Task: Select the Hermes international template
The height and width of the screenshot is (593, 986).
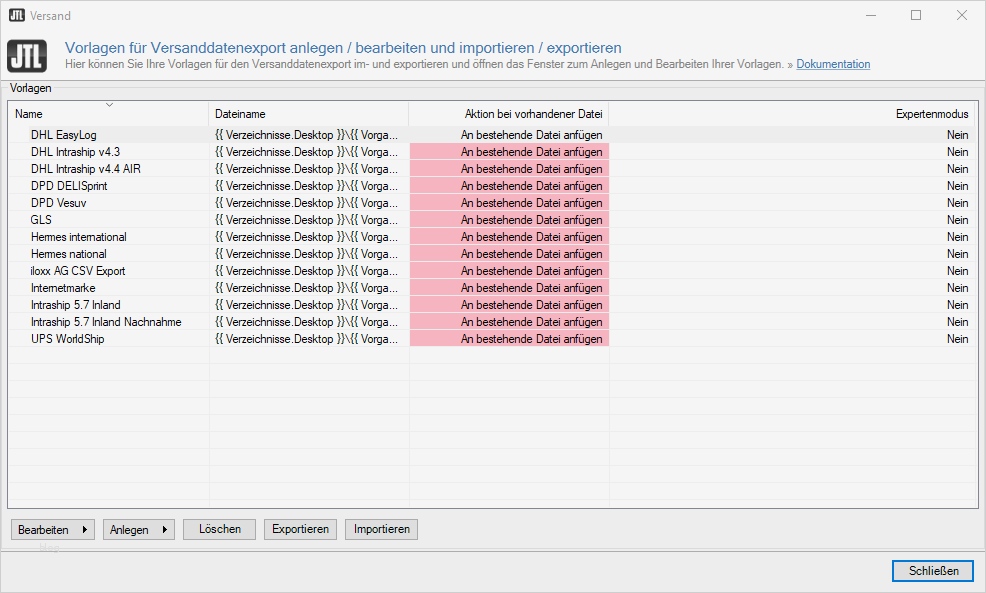Action: (492, 236)
